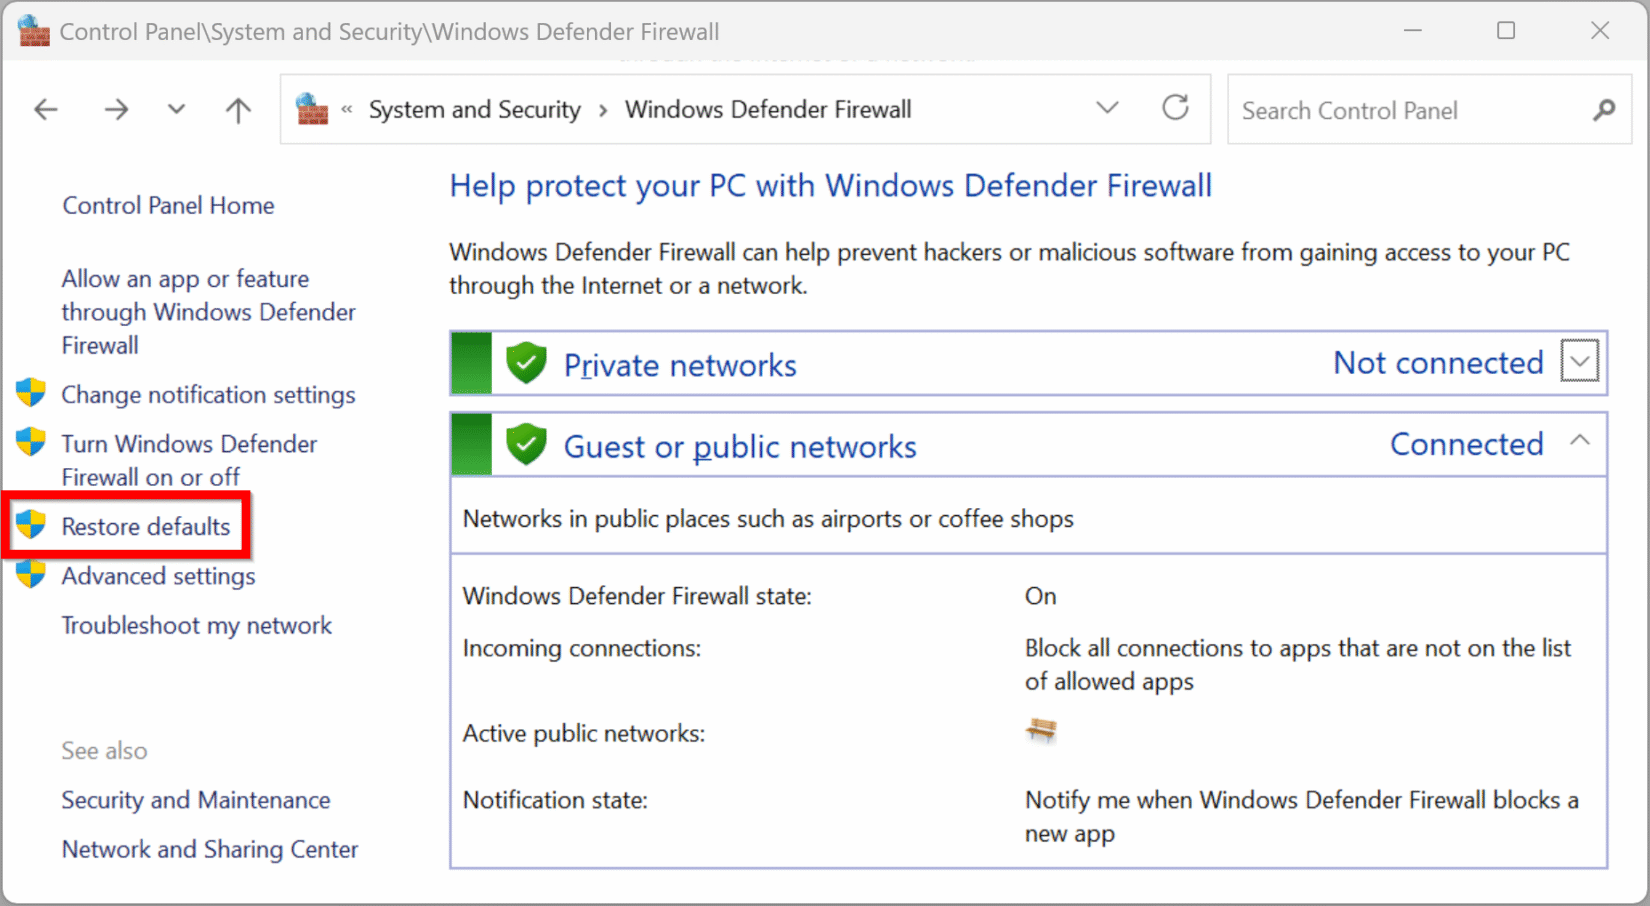Open Network and Sharing Center
Viewport: 1650px width, 906px height.
tap(210, 848)
